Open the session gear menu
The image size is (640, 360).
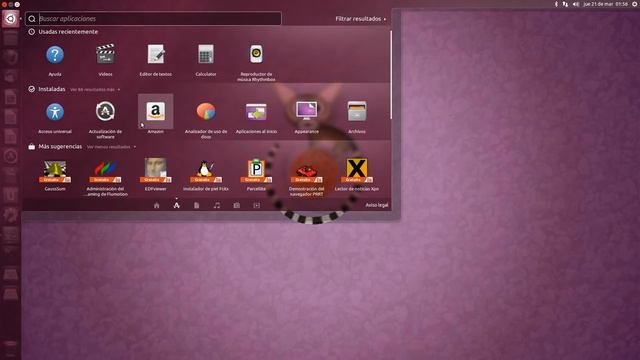[x=635, y=4]
